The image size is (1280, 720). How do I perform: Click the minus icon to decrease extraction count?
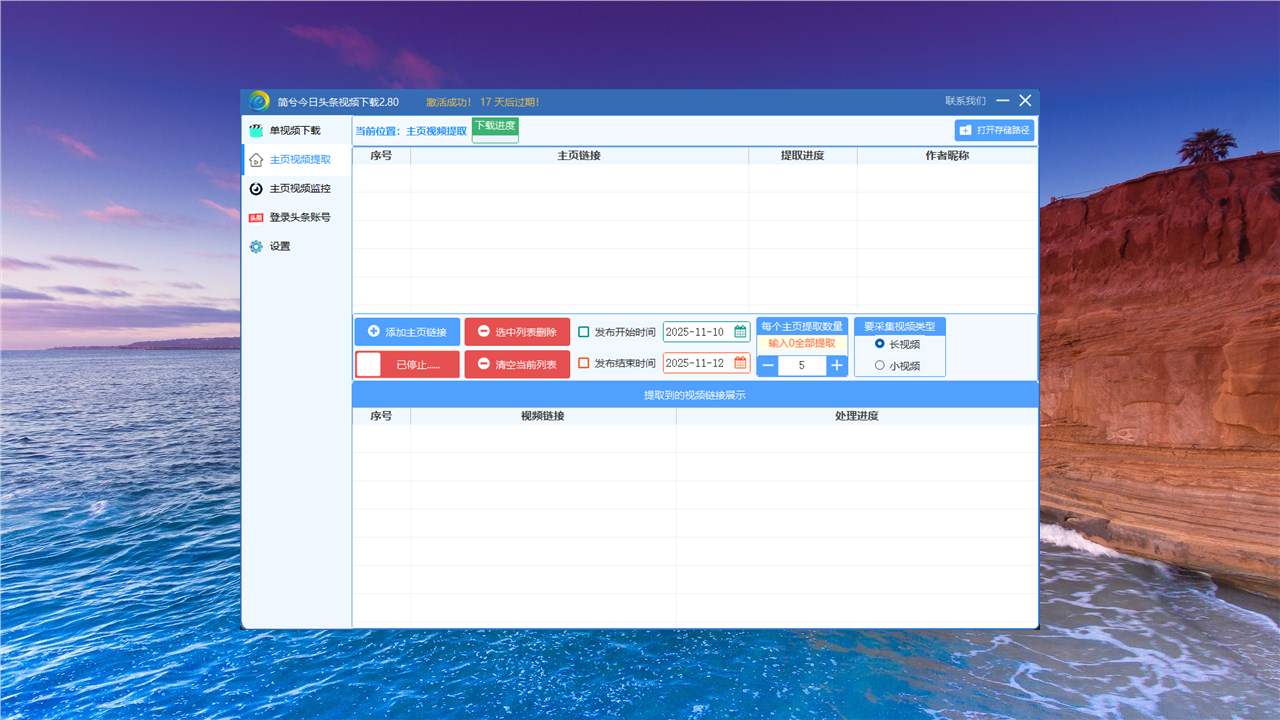click(768, 366)
